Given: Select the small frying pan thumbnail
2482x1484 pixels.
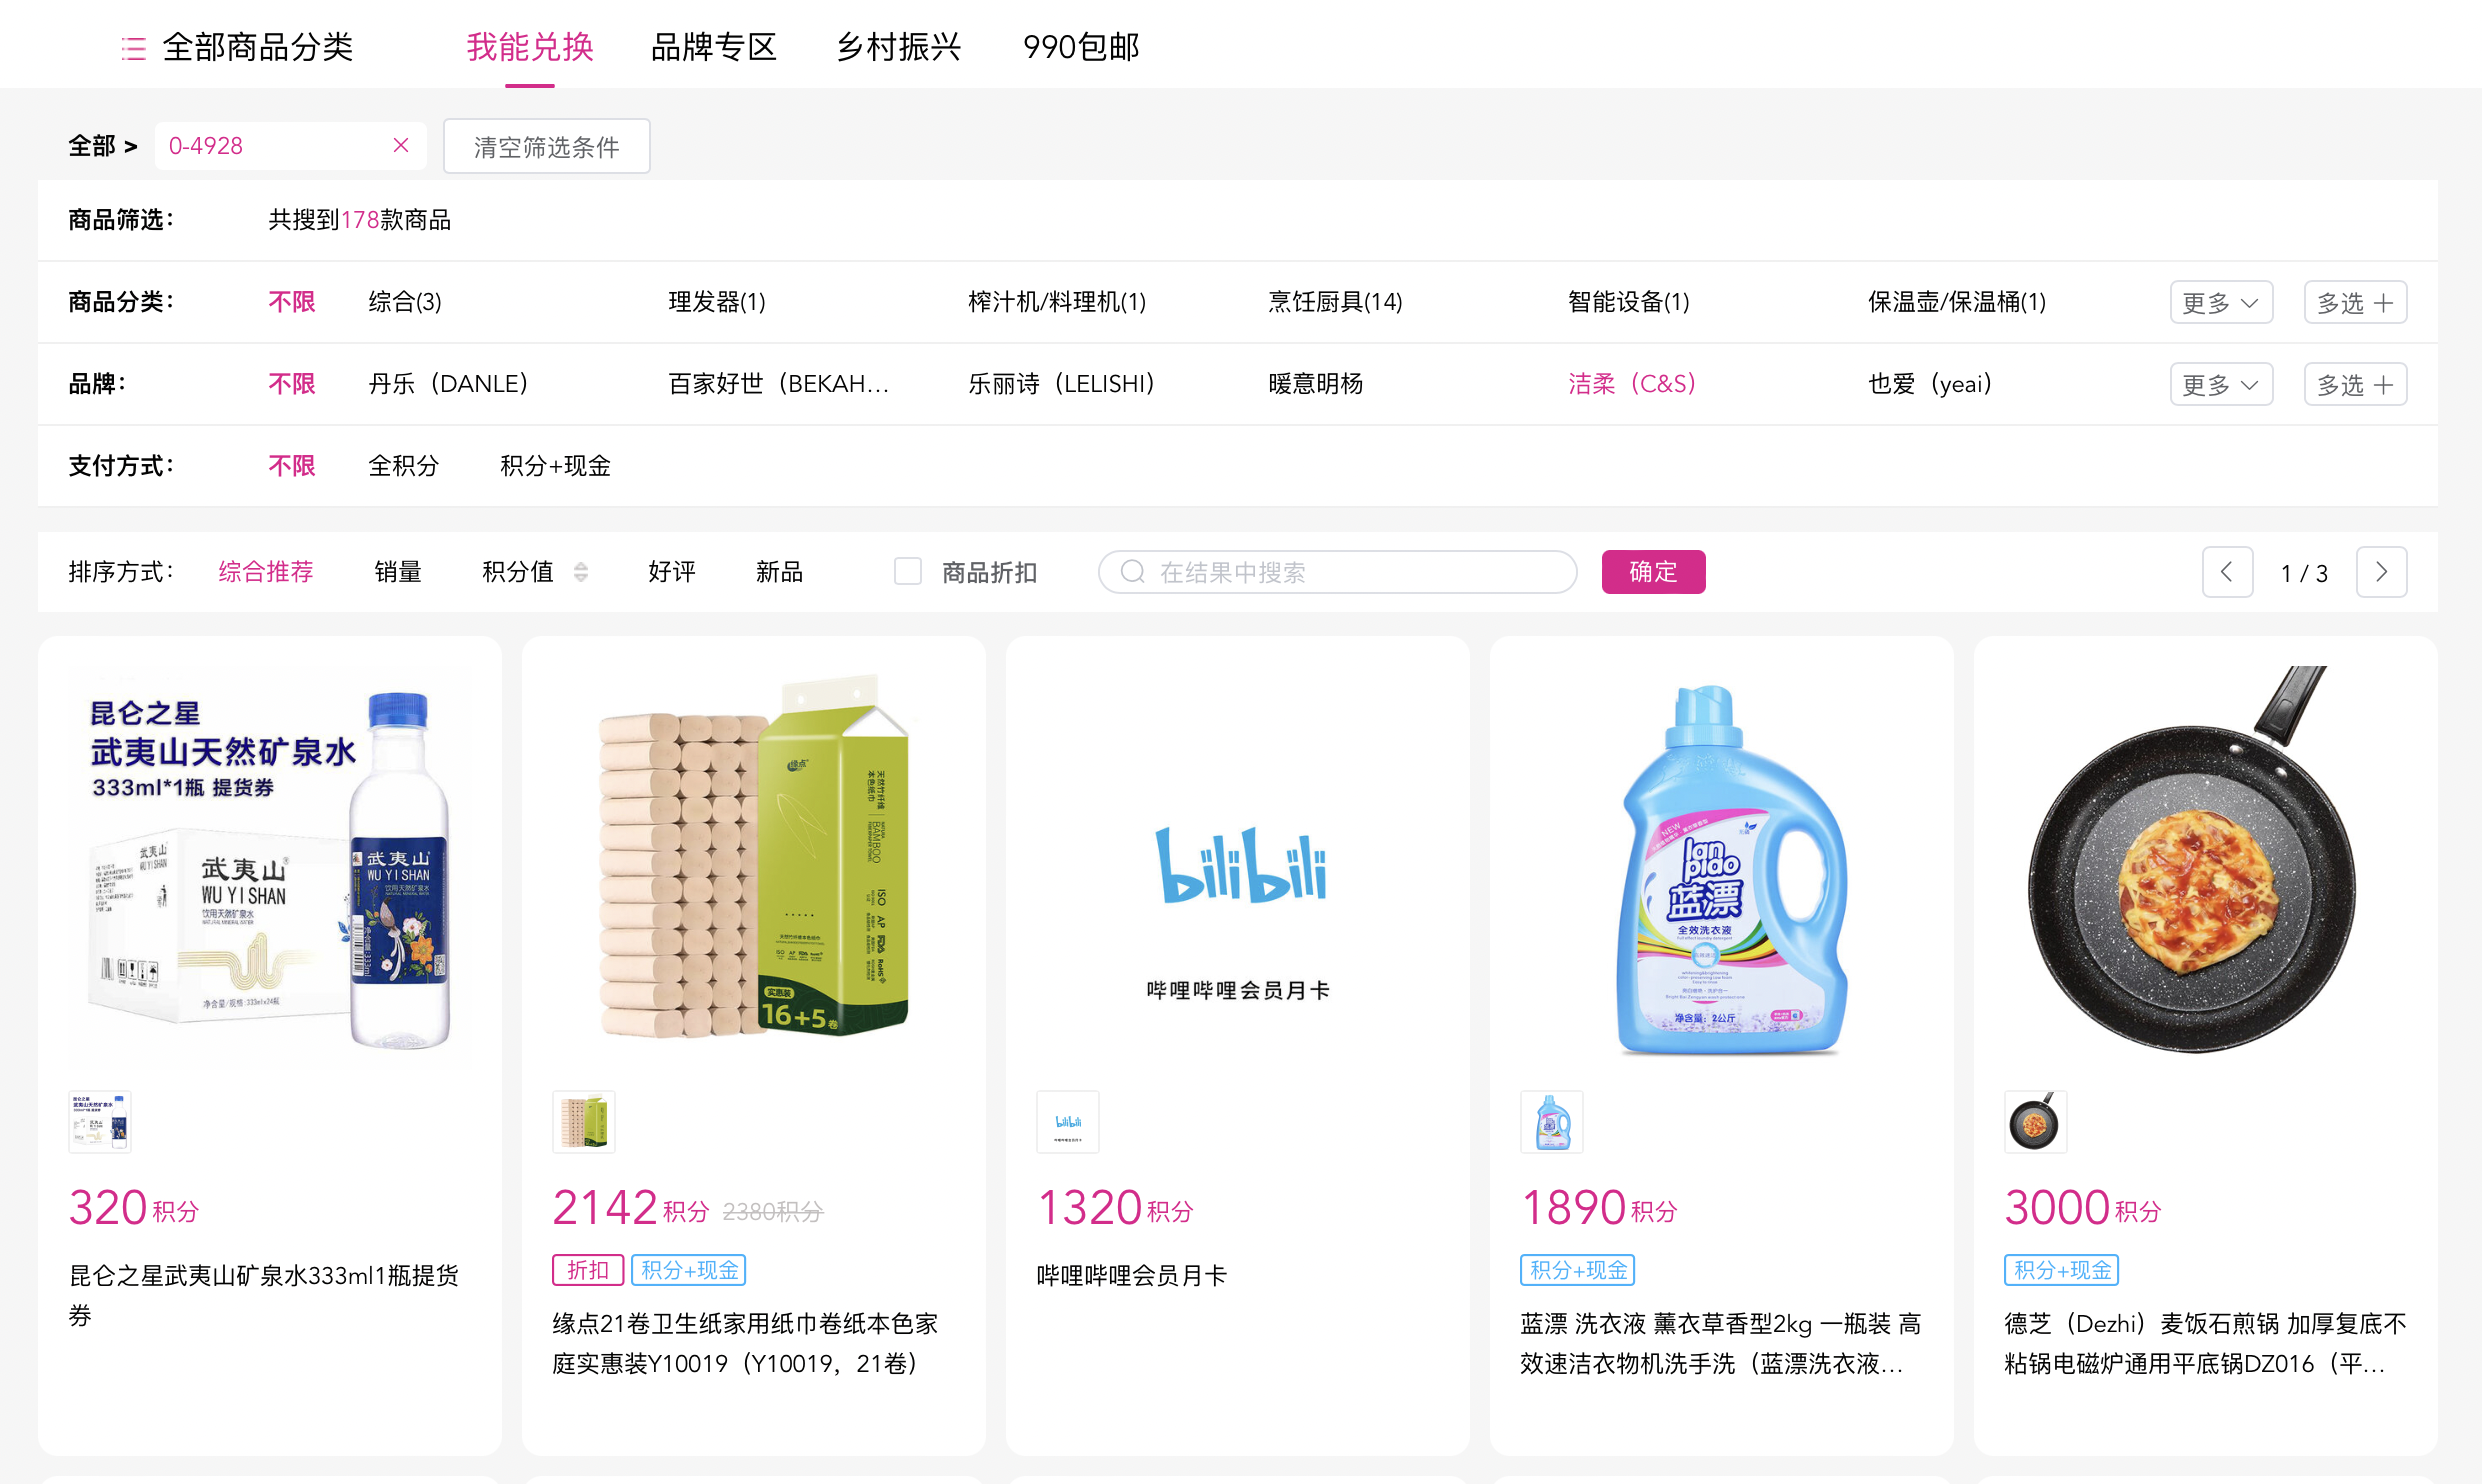Looking at the screenshot, I should pos(2036,1121).
